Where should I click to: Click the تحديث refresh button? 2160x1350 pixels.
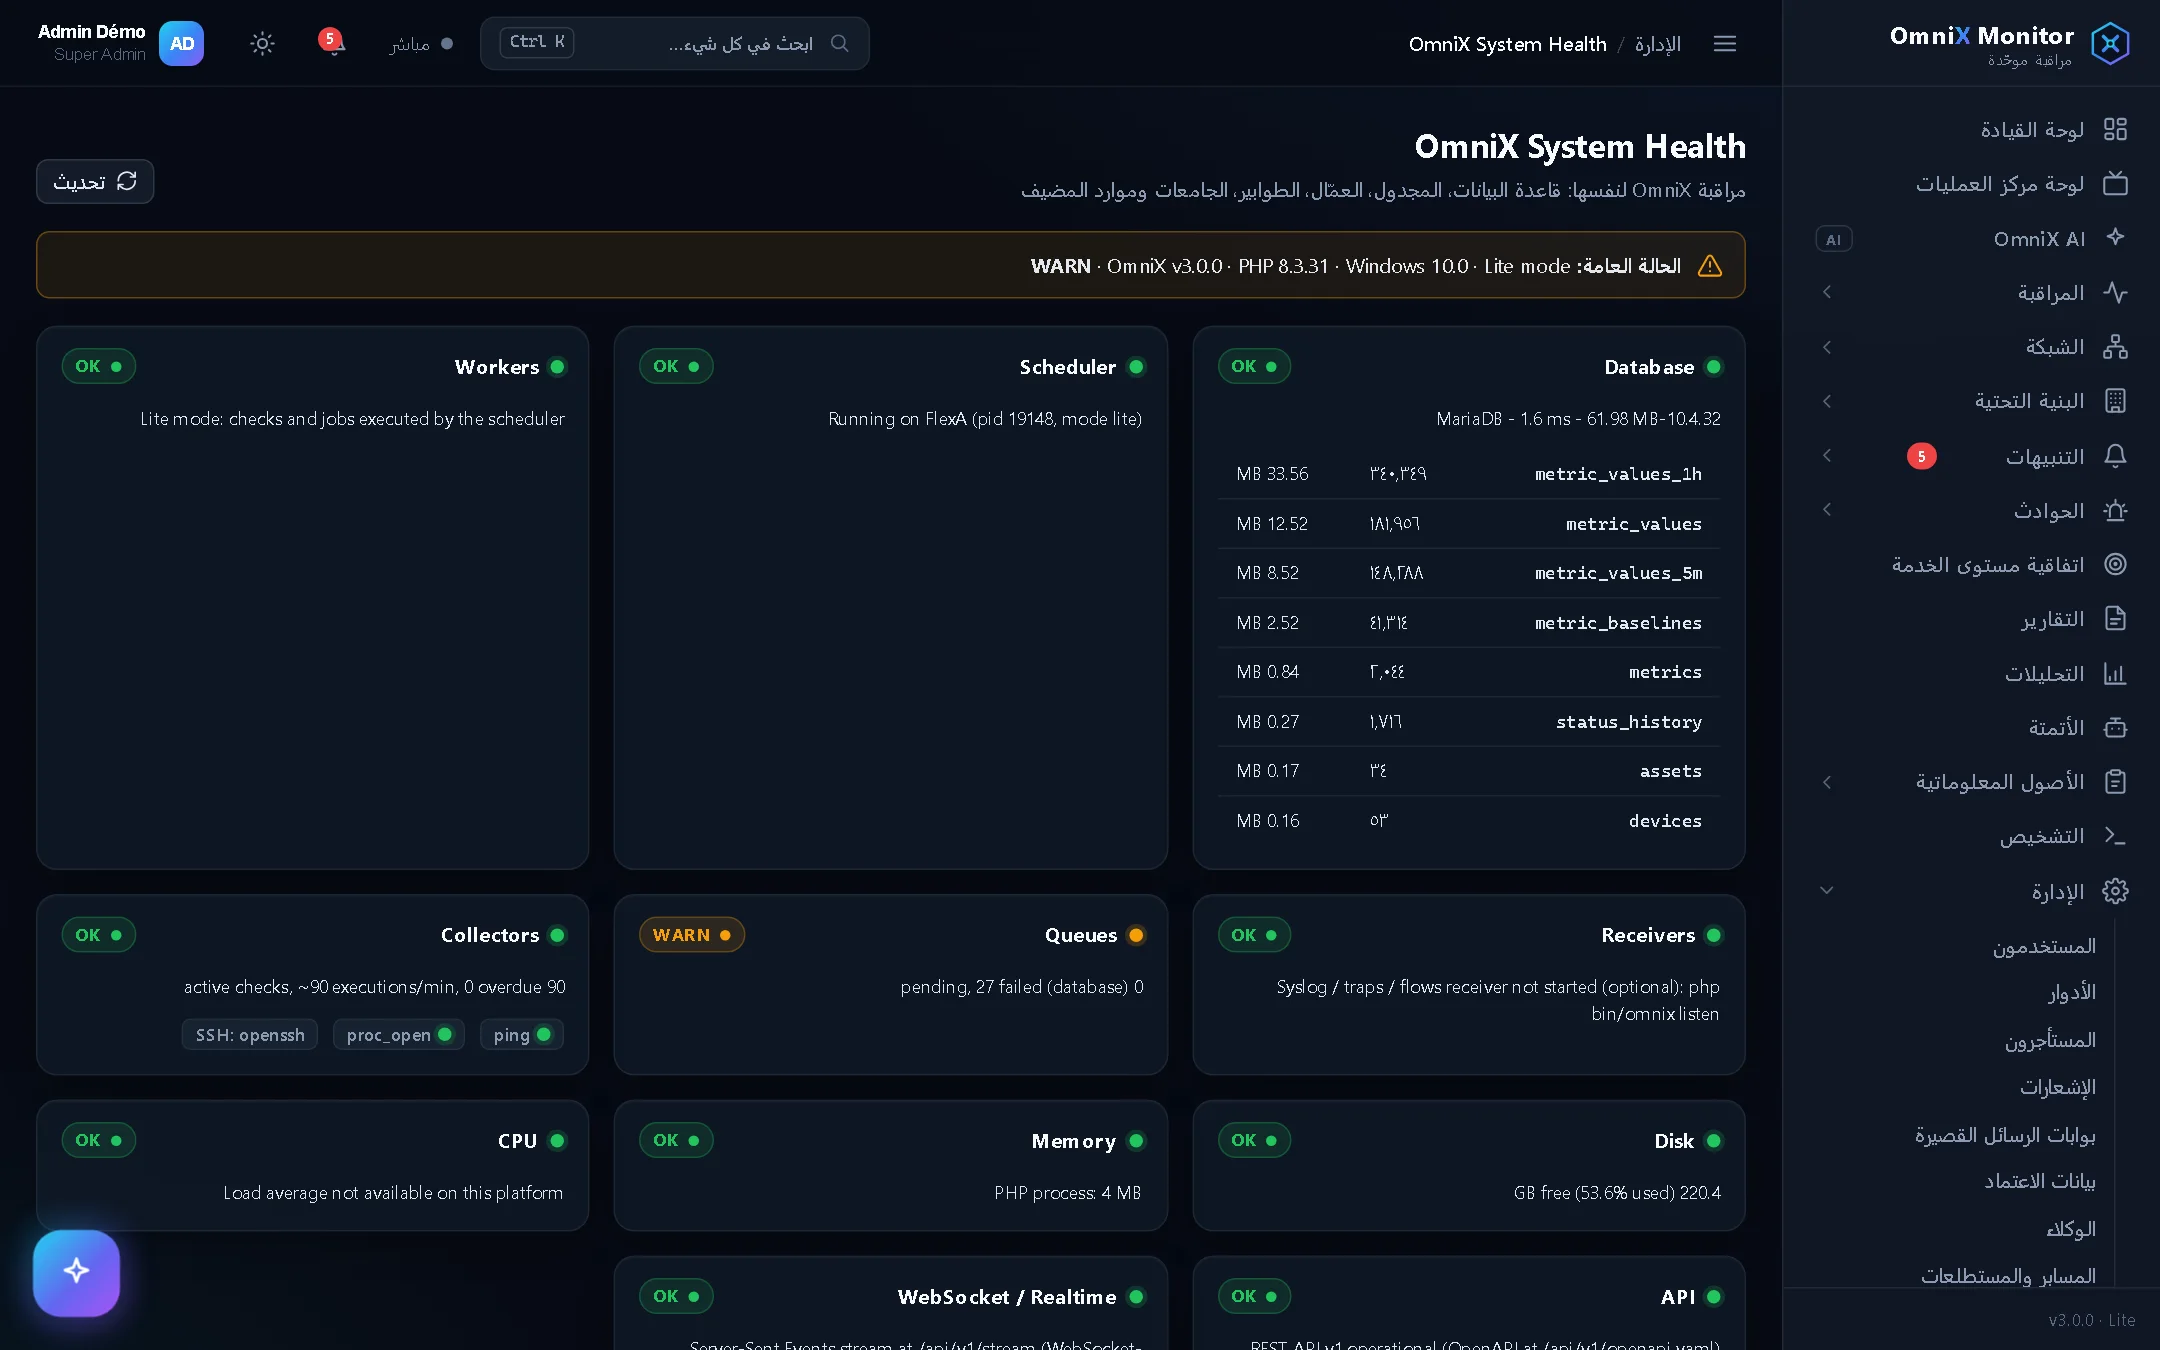coord(95,181)
